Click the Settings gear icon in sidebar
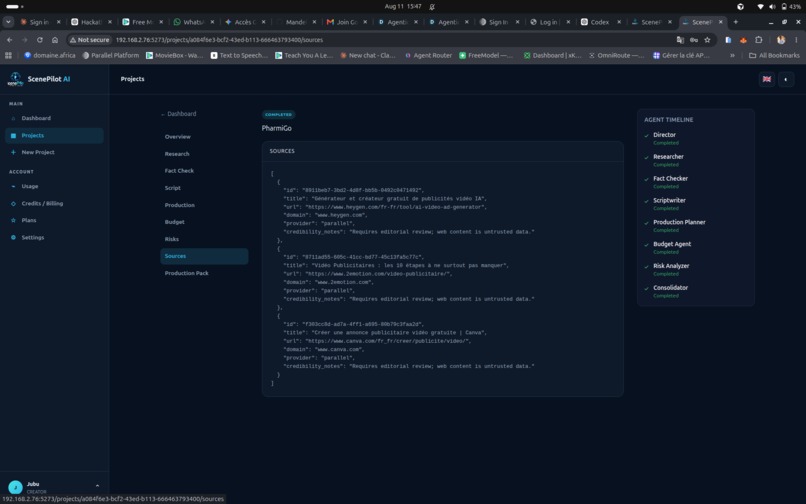Viewport: 806px width, 504px height. (x=13, y=237)
